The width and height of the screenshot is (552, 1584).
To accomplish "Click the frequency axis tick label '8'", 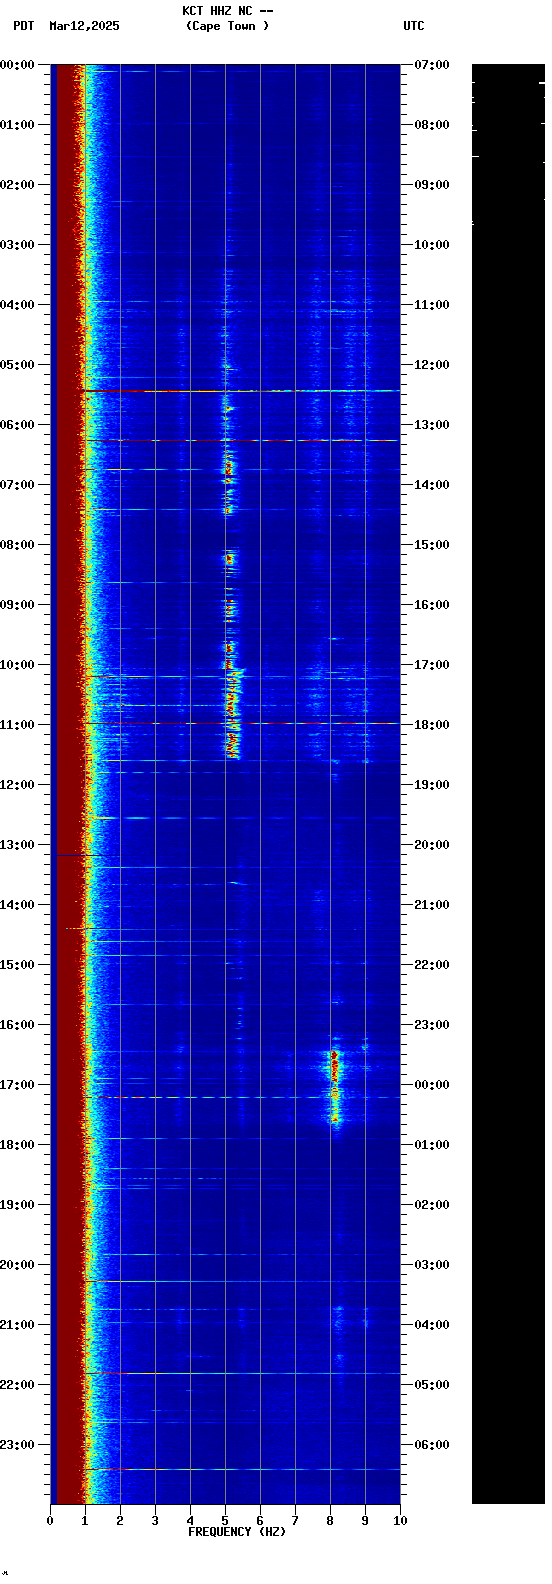I will (330, 1521).
